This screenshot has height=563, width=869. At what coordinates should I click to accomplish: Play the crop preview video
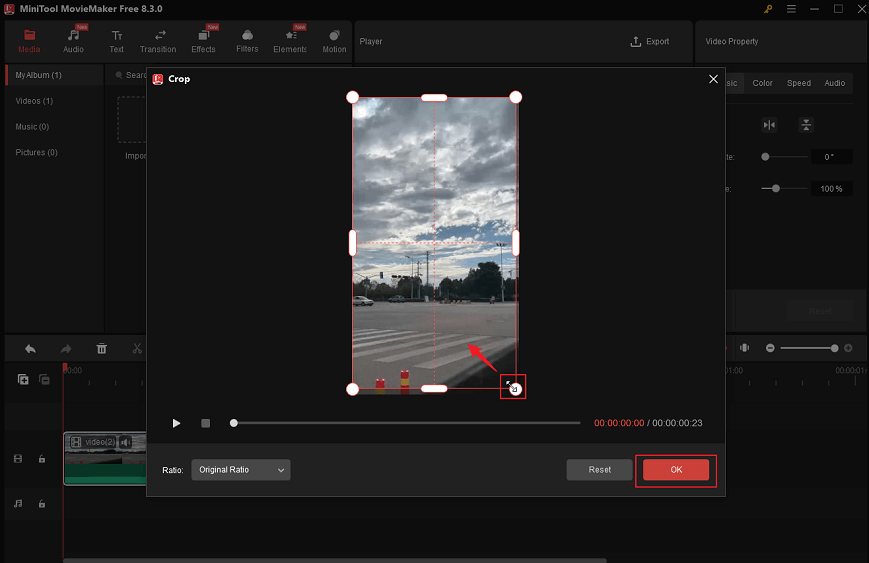tap(176, 423)
